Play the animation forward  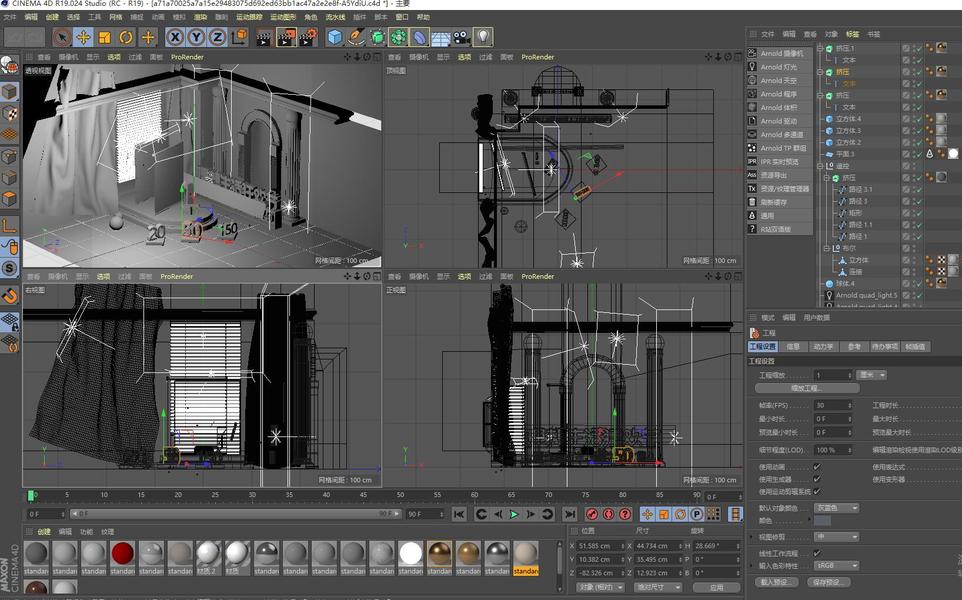(514, 514)
